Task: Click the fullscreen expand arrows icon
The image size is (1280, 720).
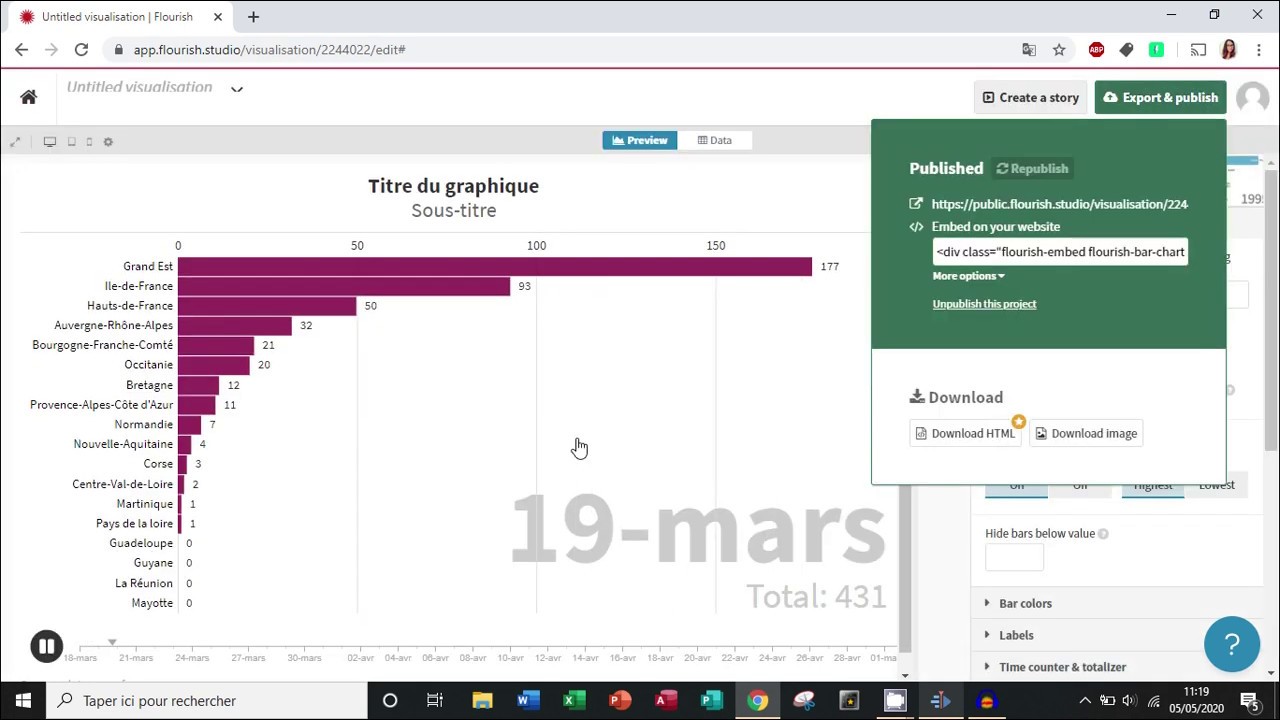Action: pyautogui.click(x=15, y=142)
